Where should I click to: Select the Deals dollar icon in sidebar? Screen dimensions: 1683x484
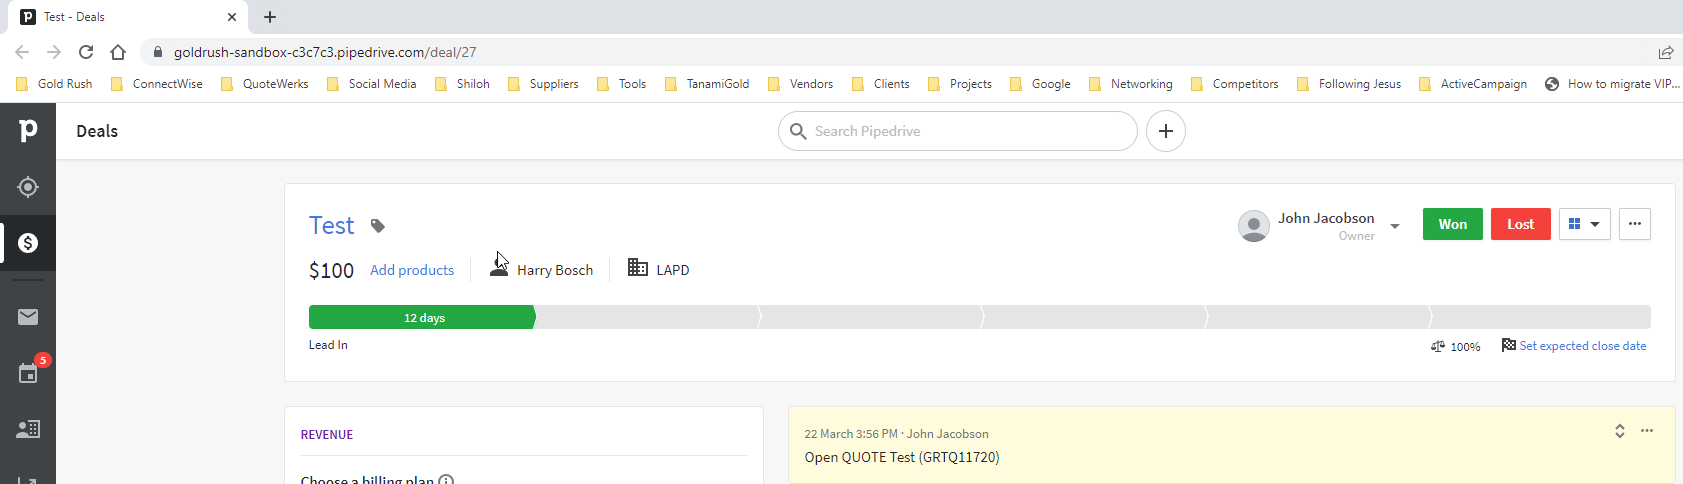[x=28, y=243]
